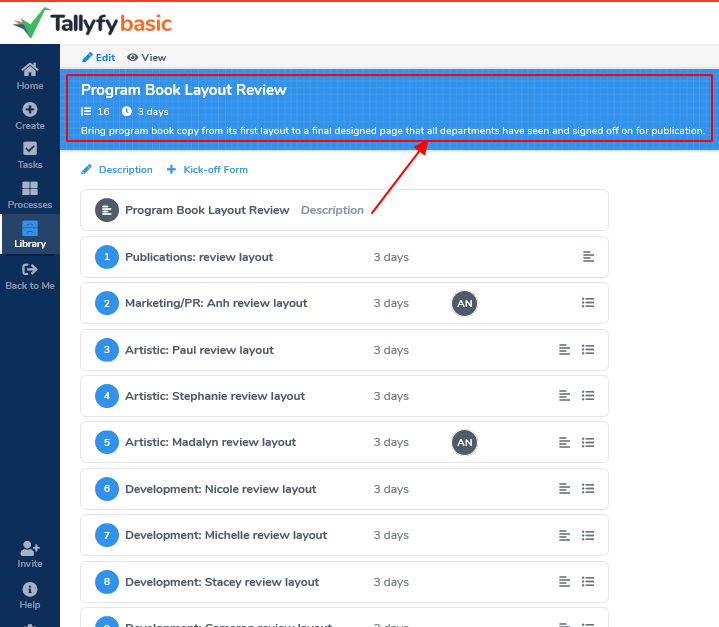This screenshot has width=719, height=627.
Task: Open step 6 Development: Nicole review layout
Action: tap(344, 489)
